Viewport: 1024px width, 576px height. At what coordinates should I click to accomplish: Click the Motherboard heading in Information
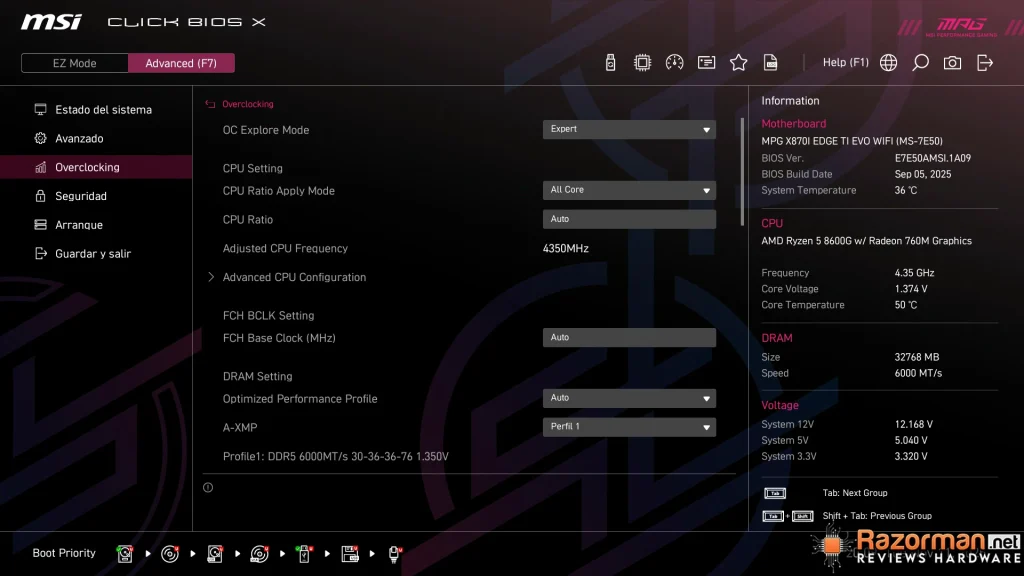click(793, 123)
